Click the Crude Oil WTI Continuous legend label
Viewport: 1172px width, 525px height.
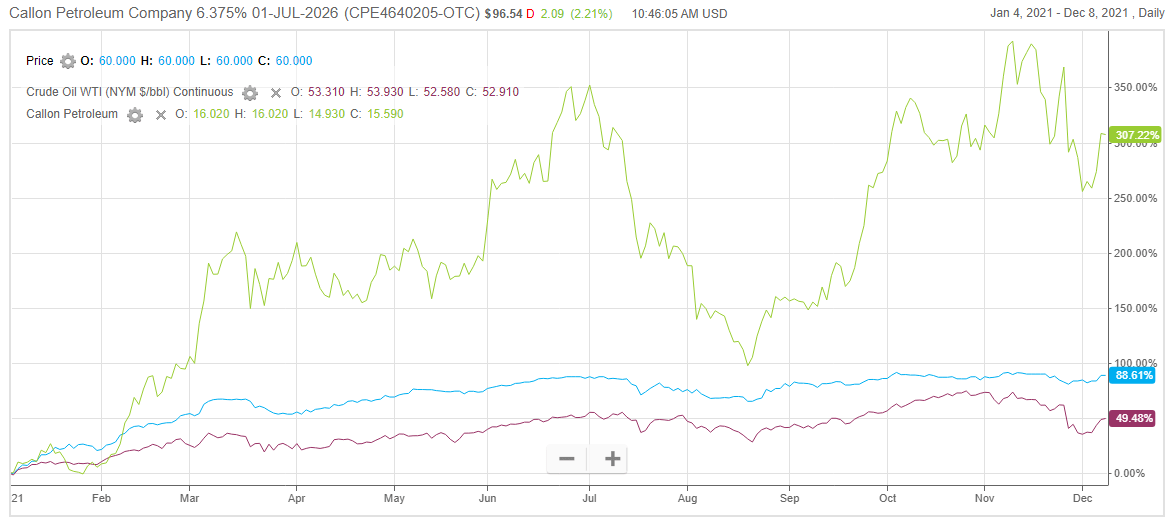tap(130, 92)
